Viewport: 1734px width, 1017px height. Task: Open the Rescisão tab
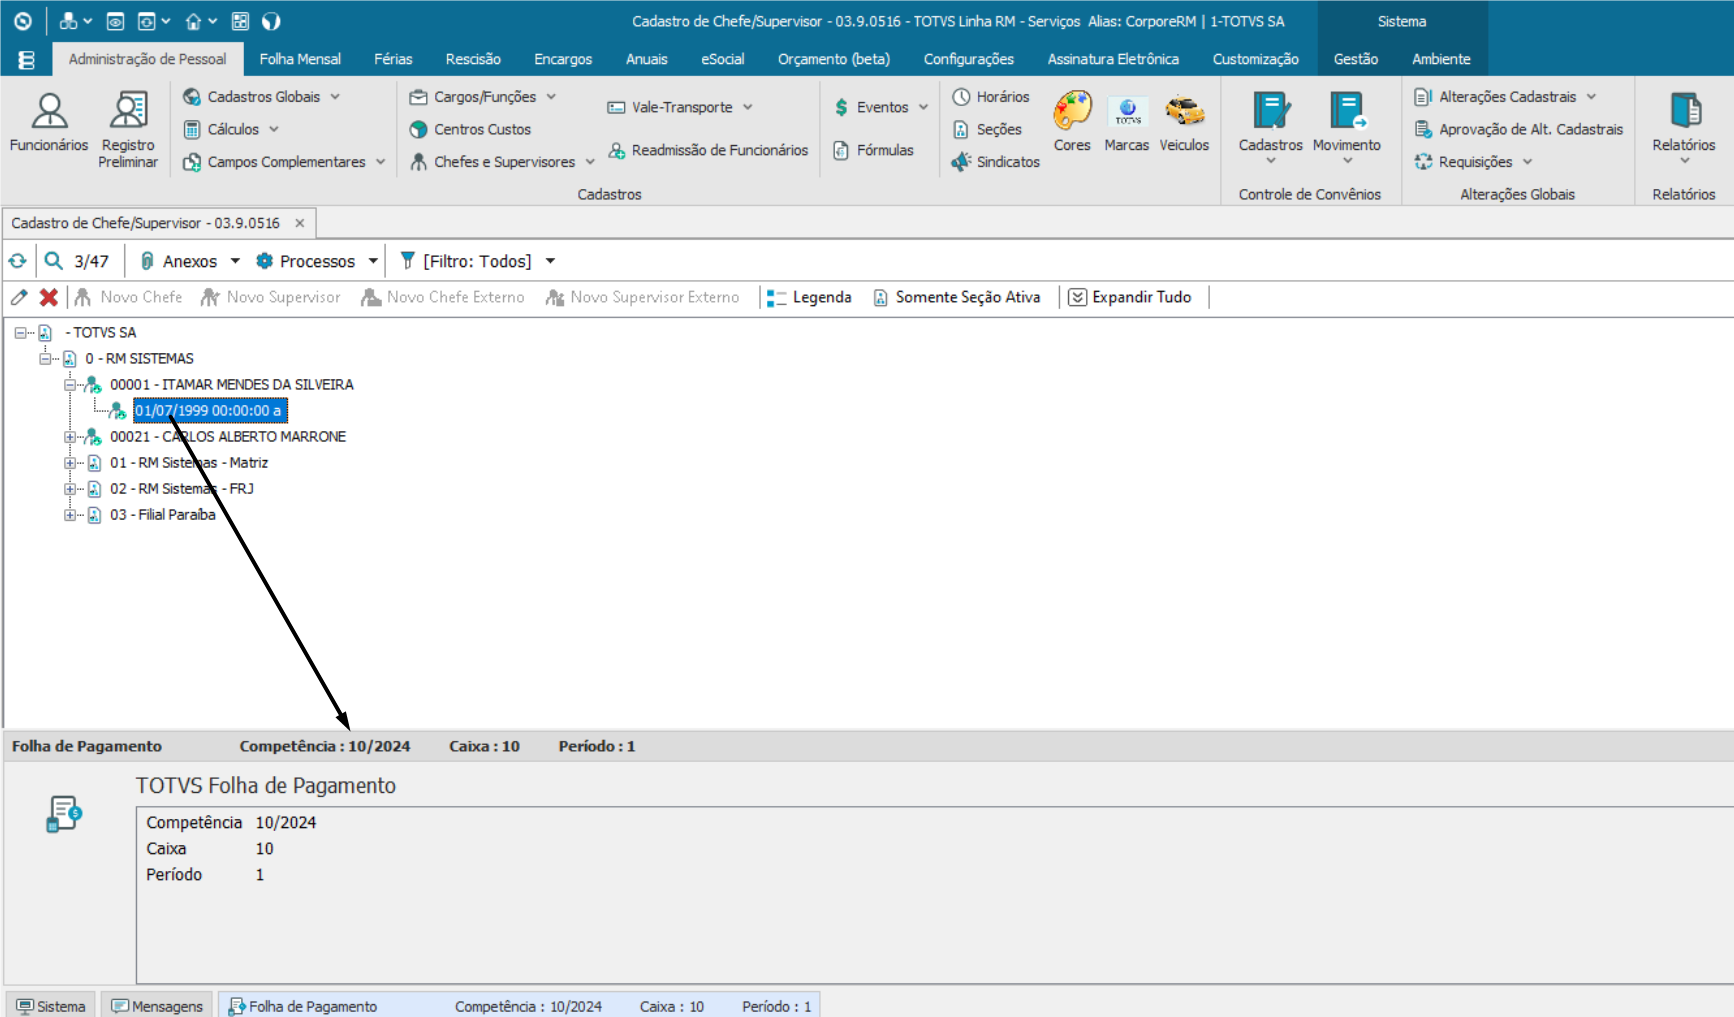(x=473, y=59)
